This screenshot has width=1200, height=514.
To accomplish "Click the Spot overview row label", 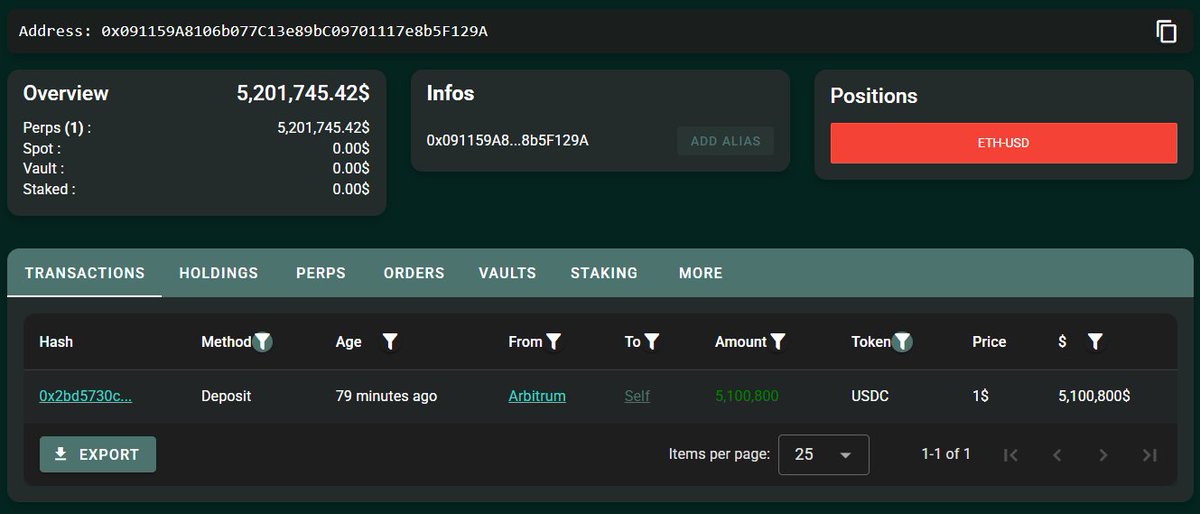I will [41, 148].
